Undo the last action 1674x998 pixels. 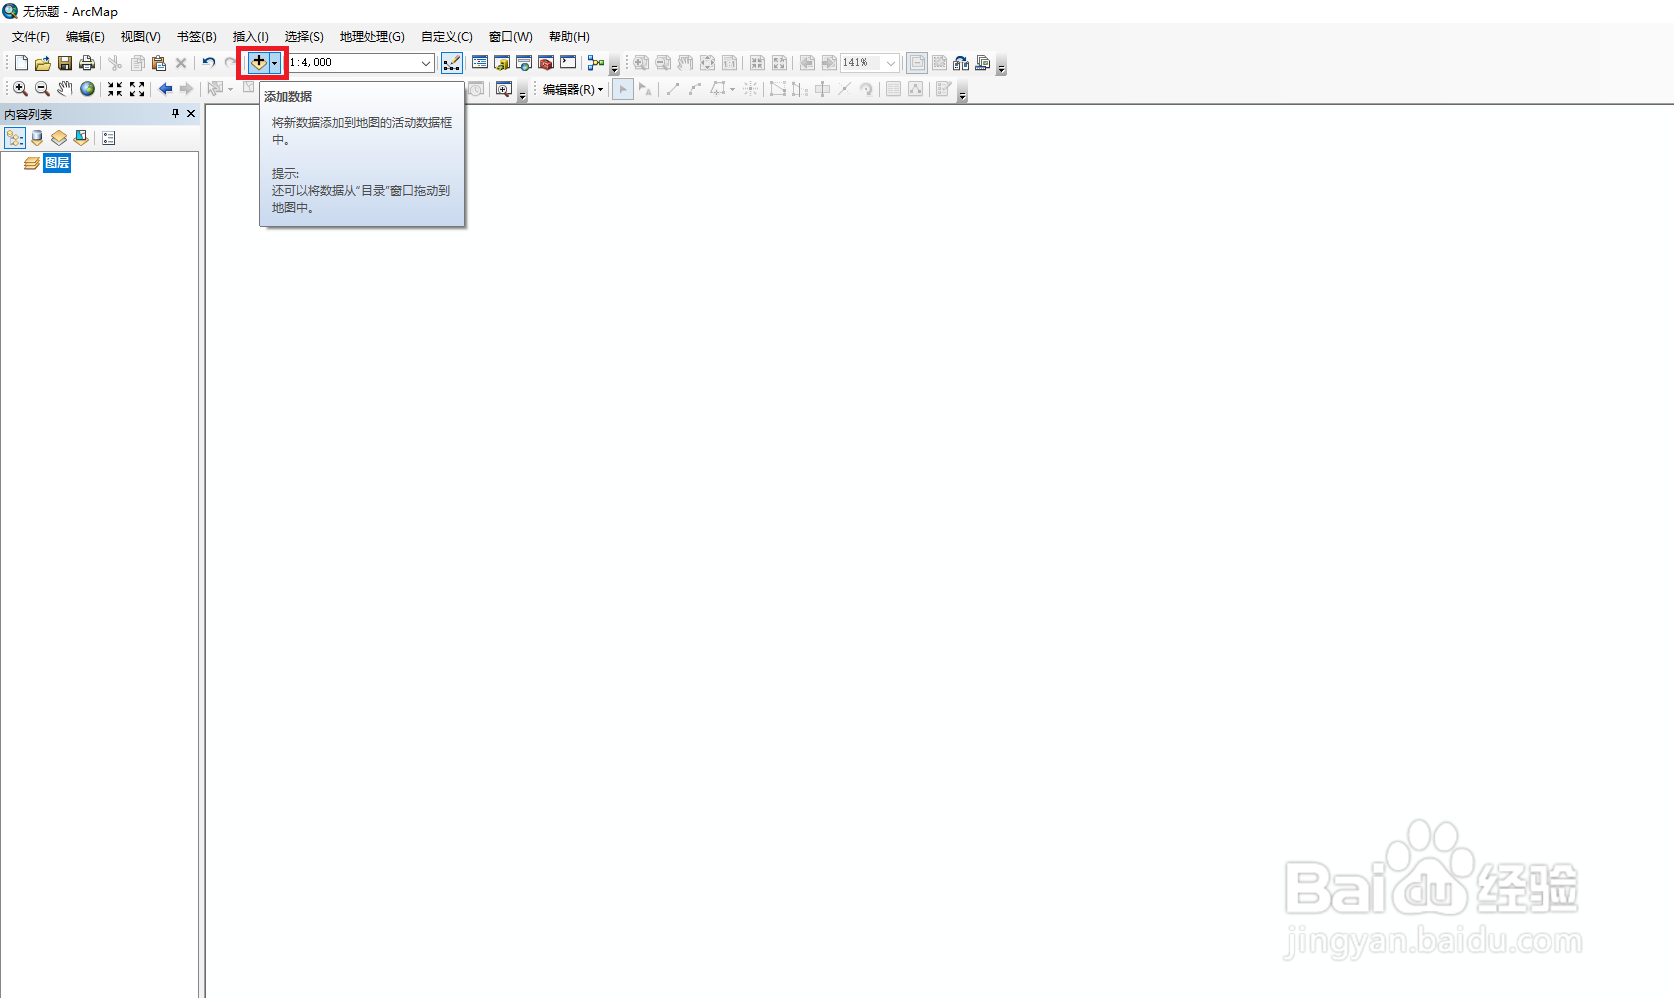coord(208,63)
